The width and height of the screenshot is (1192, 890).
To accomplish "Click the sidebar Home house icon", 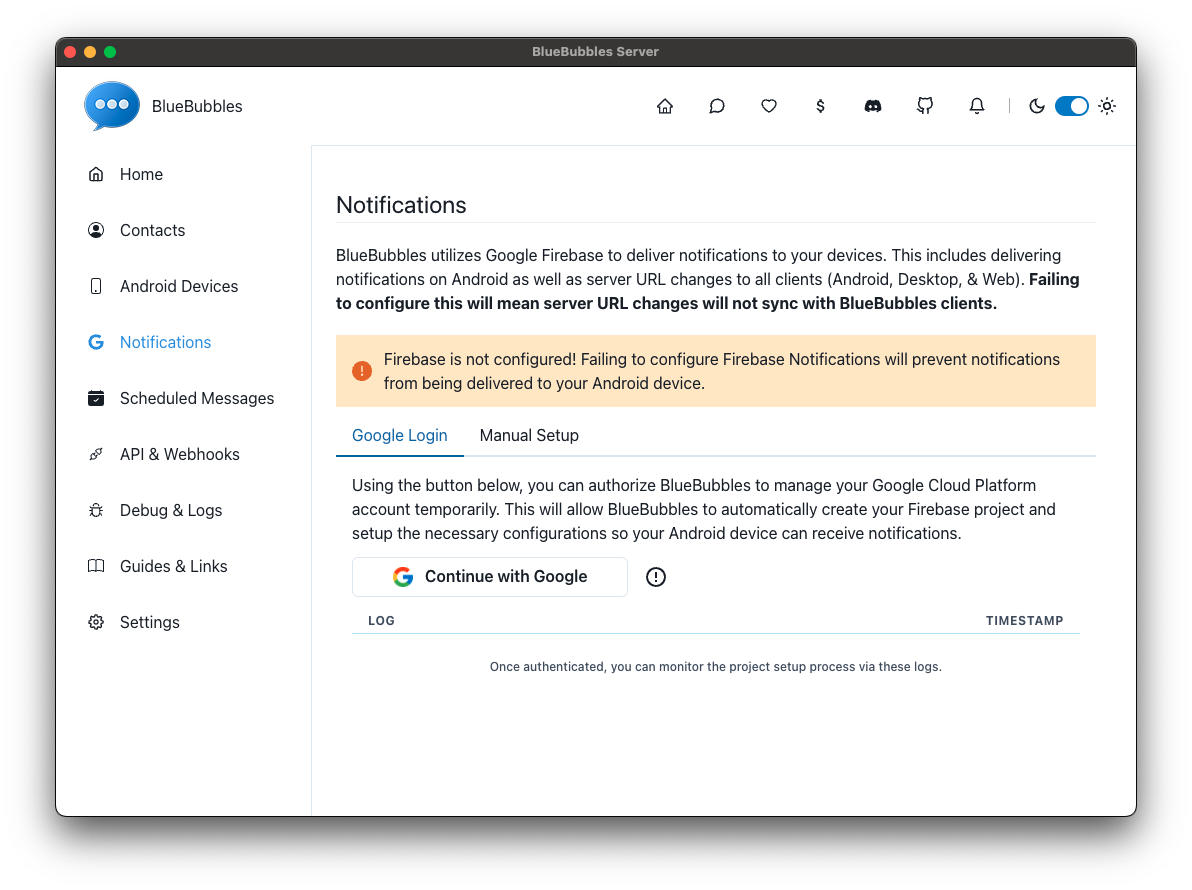I will [x=96, y=174].
